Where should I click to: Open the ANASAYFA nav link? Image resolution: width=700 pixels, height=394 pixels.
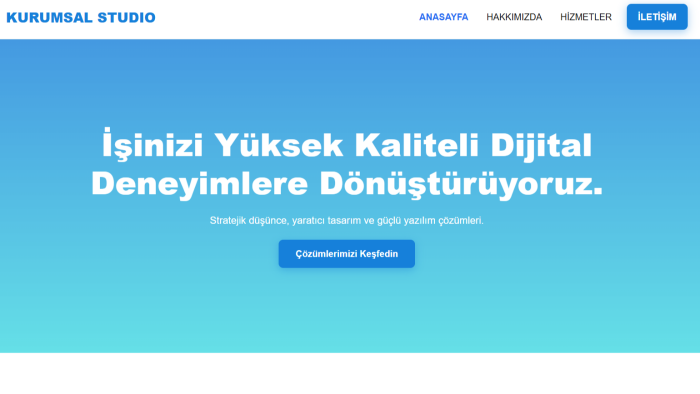(x=443, y=17)
